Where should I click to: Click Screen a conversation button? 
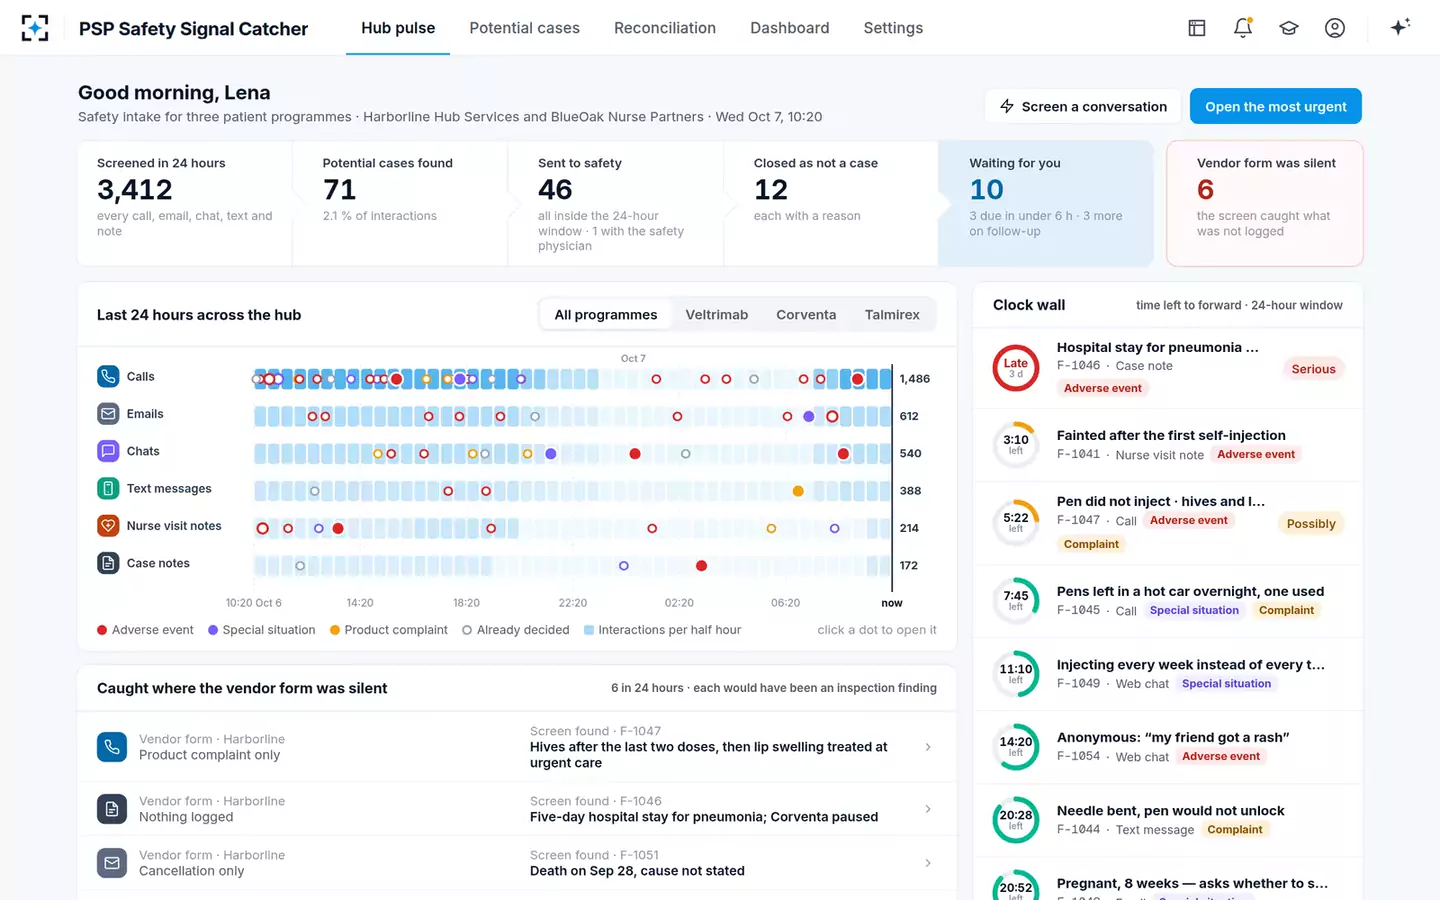[1084, 106]
